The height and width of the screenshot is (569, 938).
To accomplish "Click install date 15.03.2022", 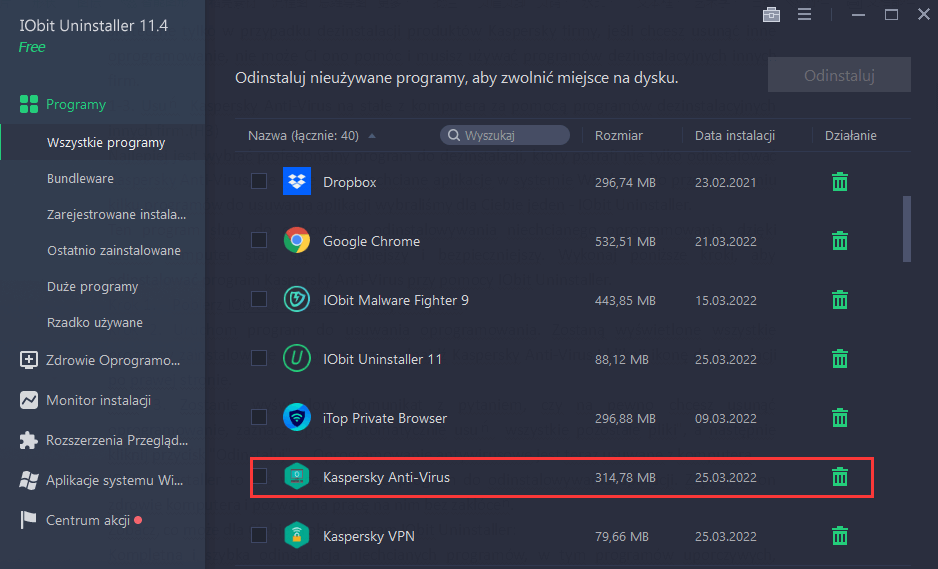I will click(x=726, y=300).
